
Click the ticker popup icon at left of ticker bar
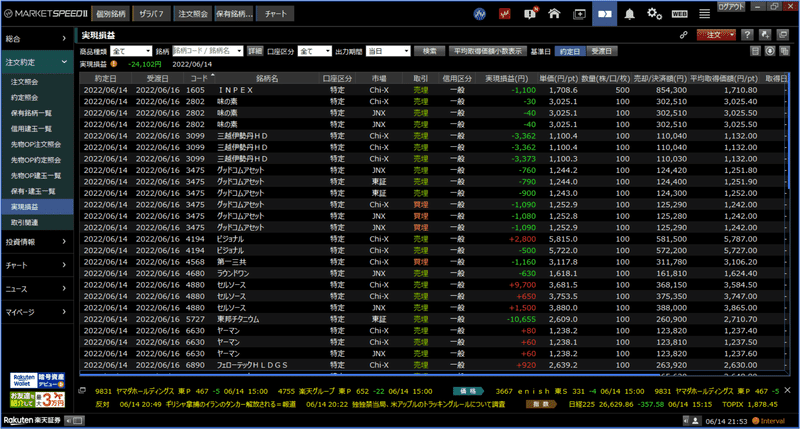point(82,391)
